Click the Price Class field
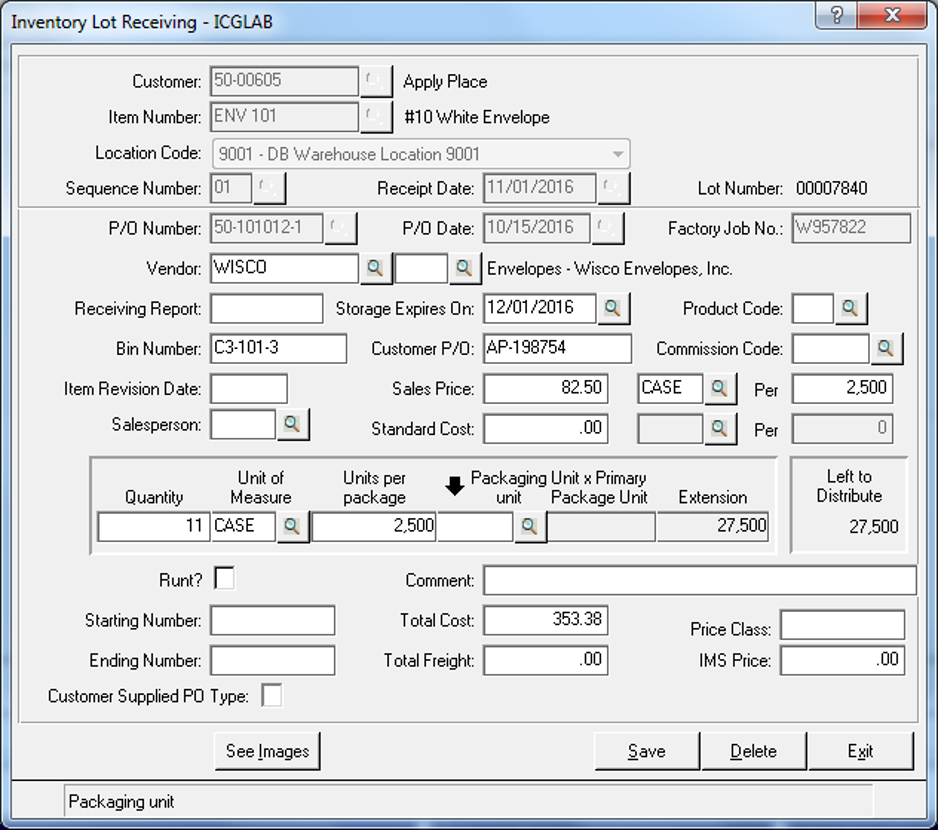The image size is (938, 830). coord(842,625)
